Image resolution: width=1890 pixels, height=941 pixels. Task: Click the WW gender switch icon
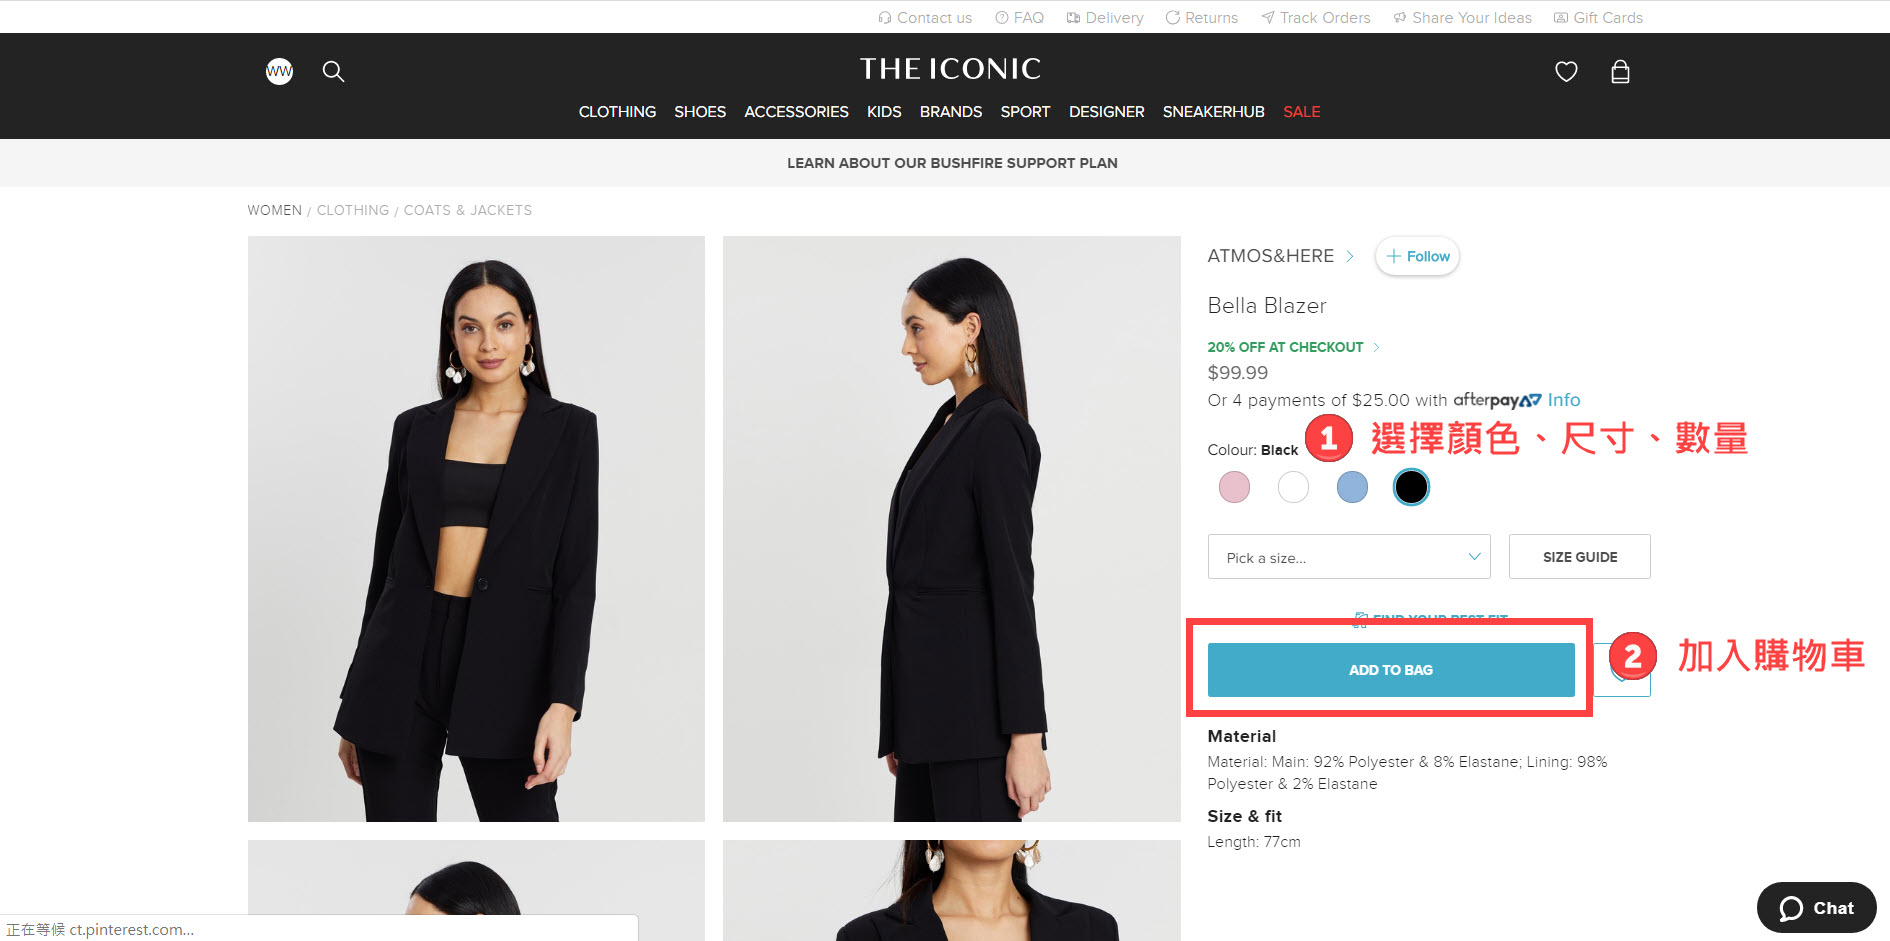(x=279, y=71)
